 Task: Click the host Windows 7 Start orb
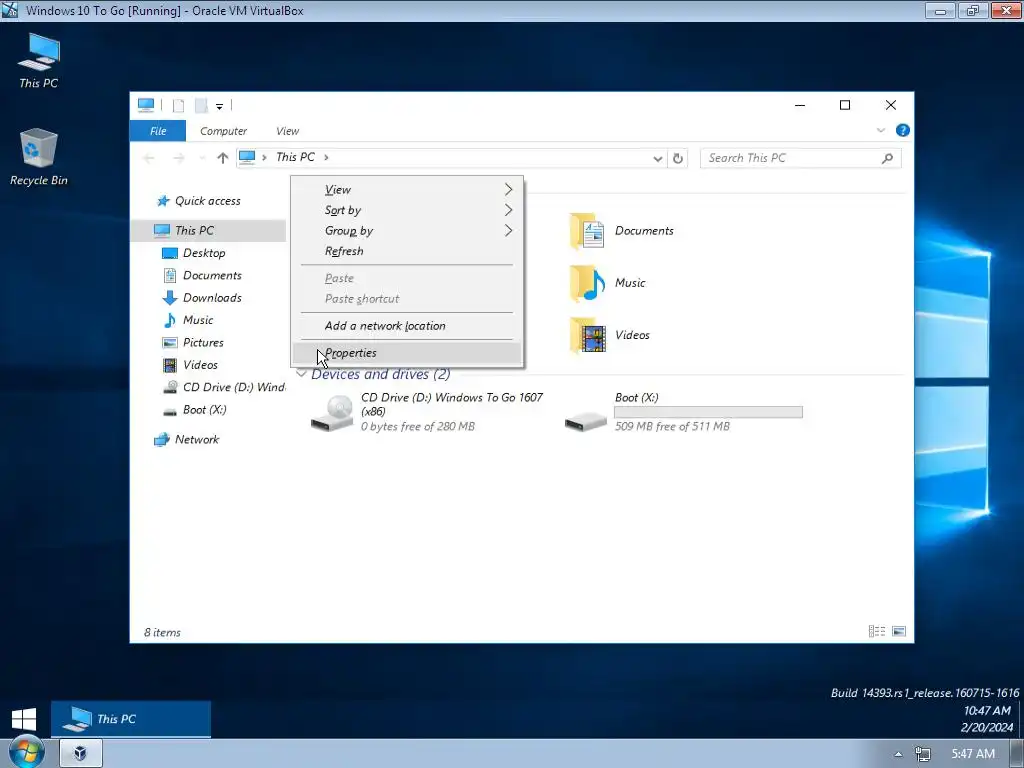[x=25, y=752]
